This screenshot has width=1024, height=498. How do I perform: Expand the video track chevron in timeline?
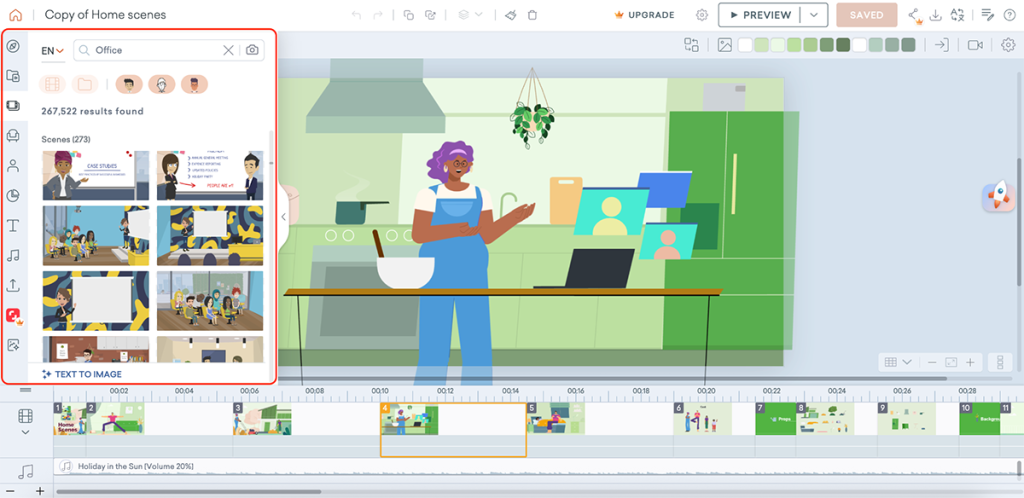point(25,432)
